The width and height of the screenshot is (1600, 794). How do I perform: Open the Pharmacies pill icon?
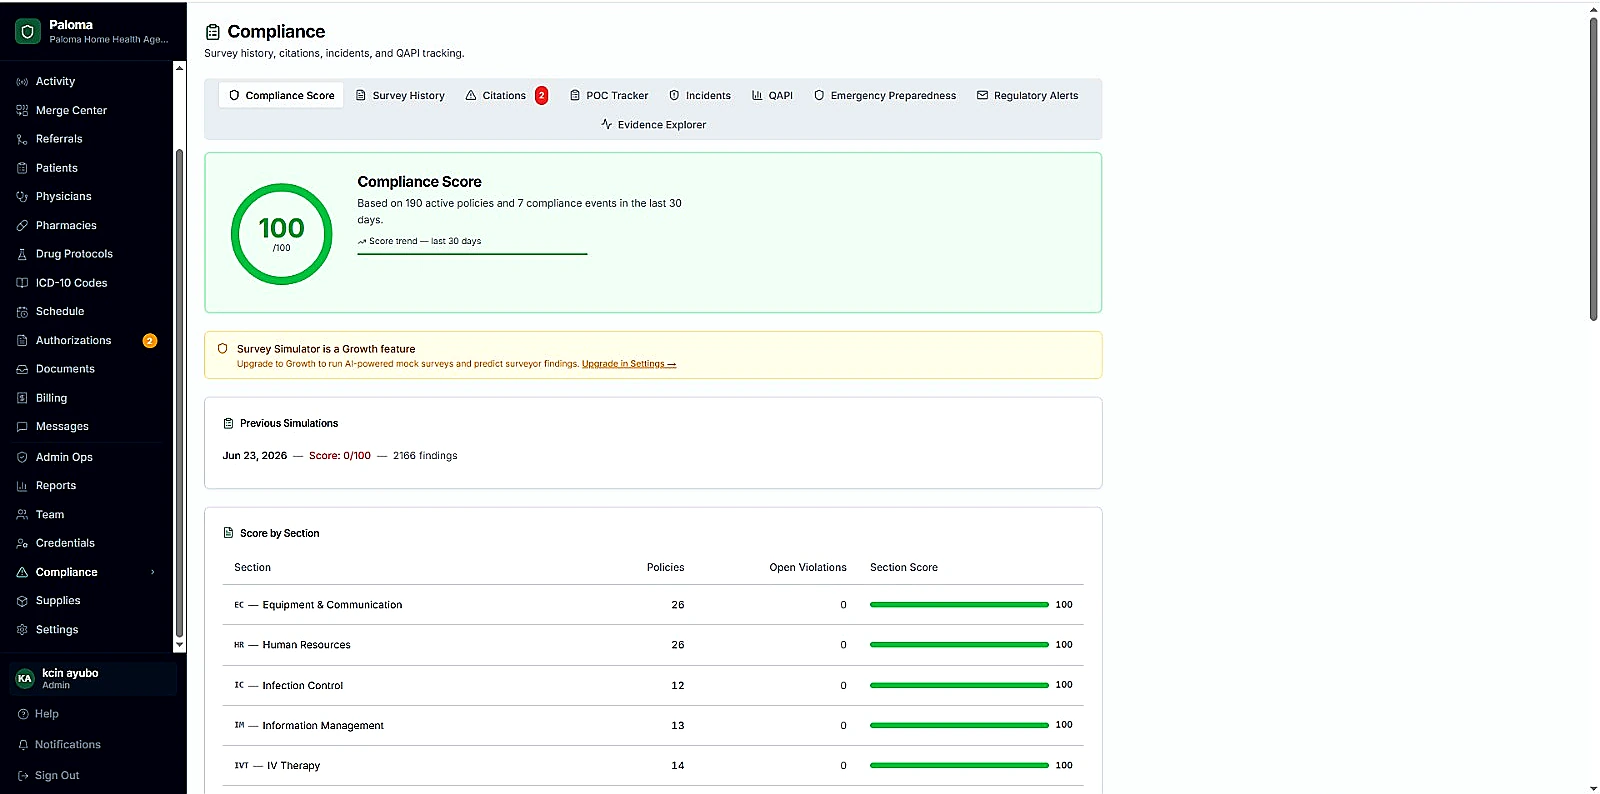click(x=22, y=226)
